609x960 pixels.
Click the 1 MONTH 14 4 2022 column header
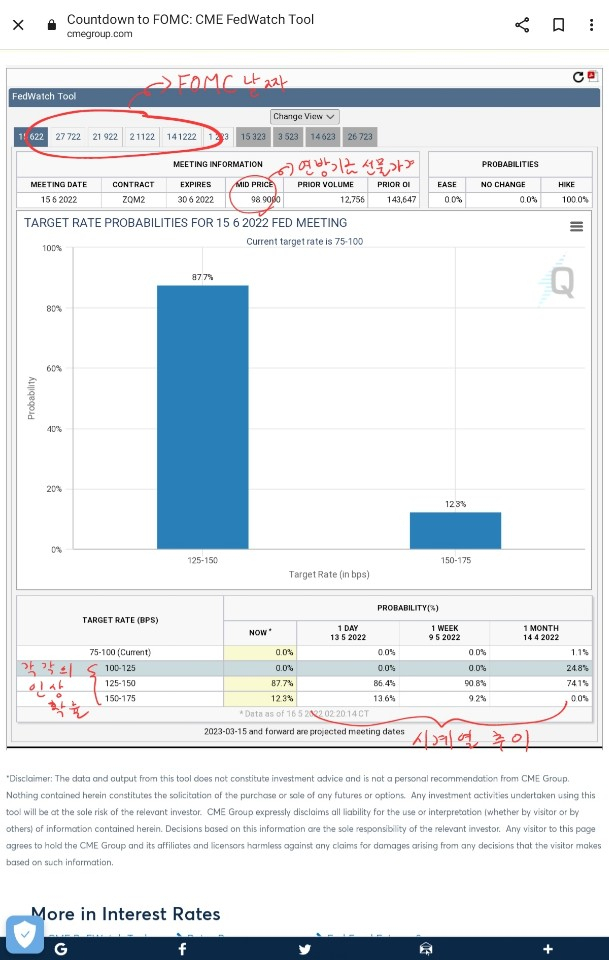coord(541,632)
